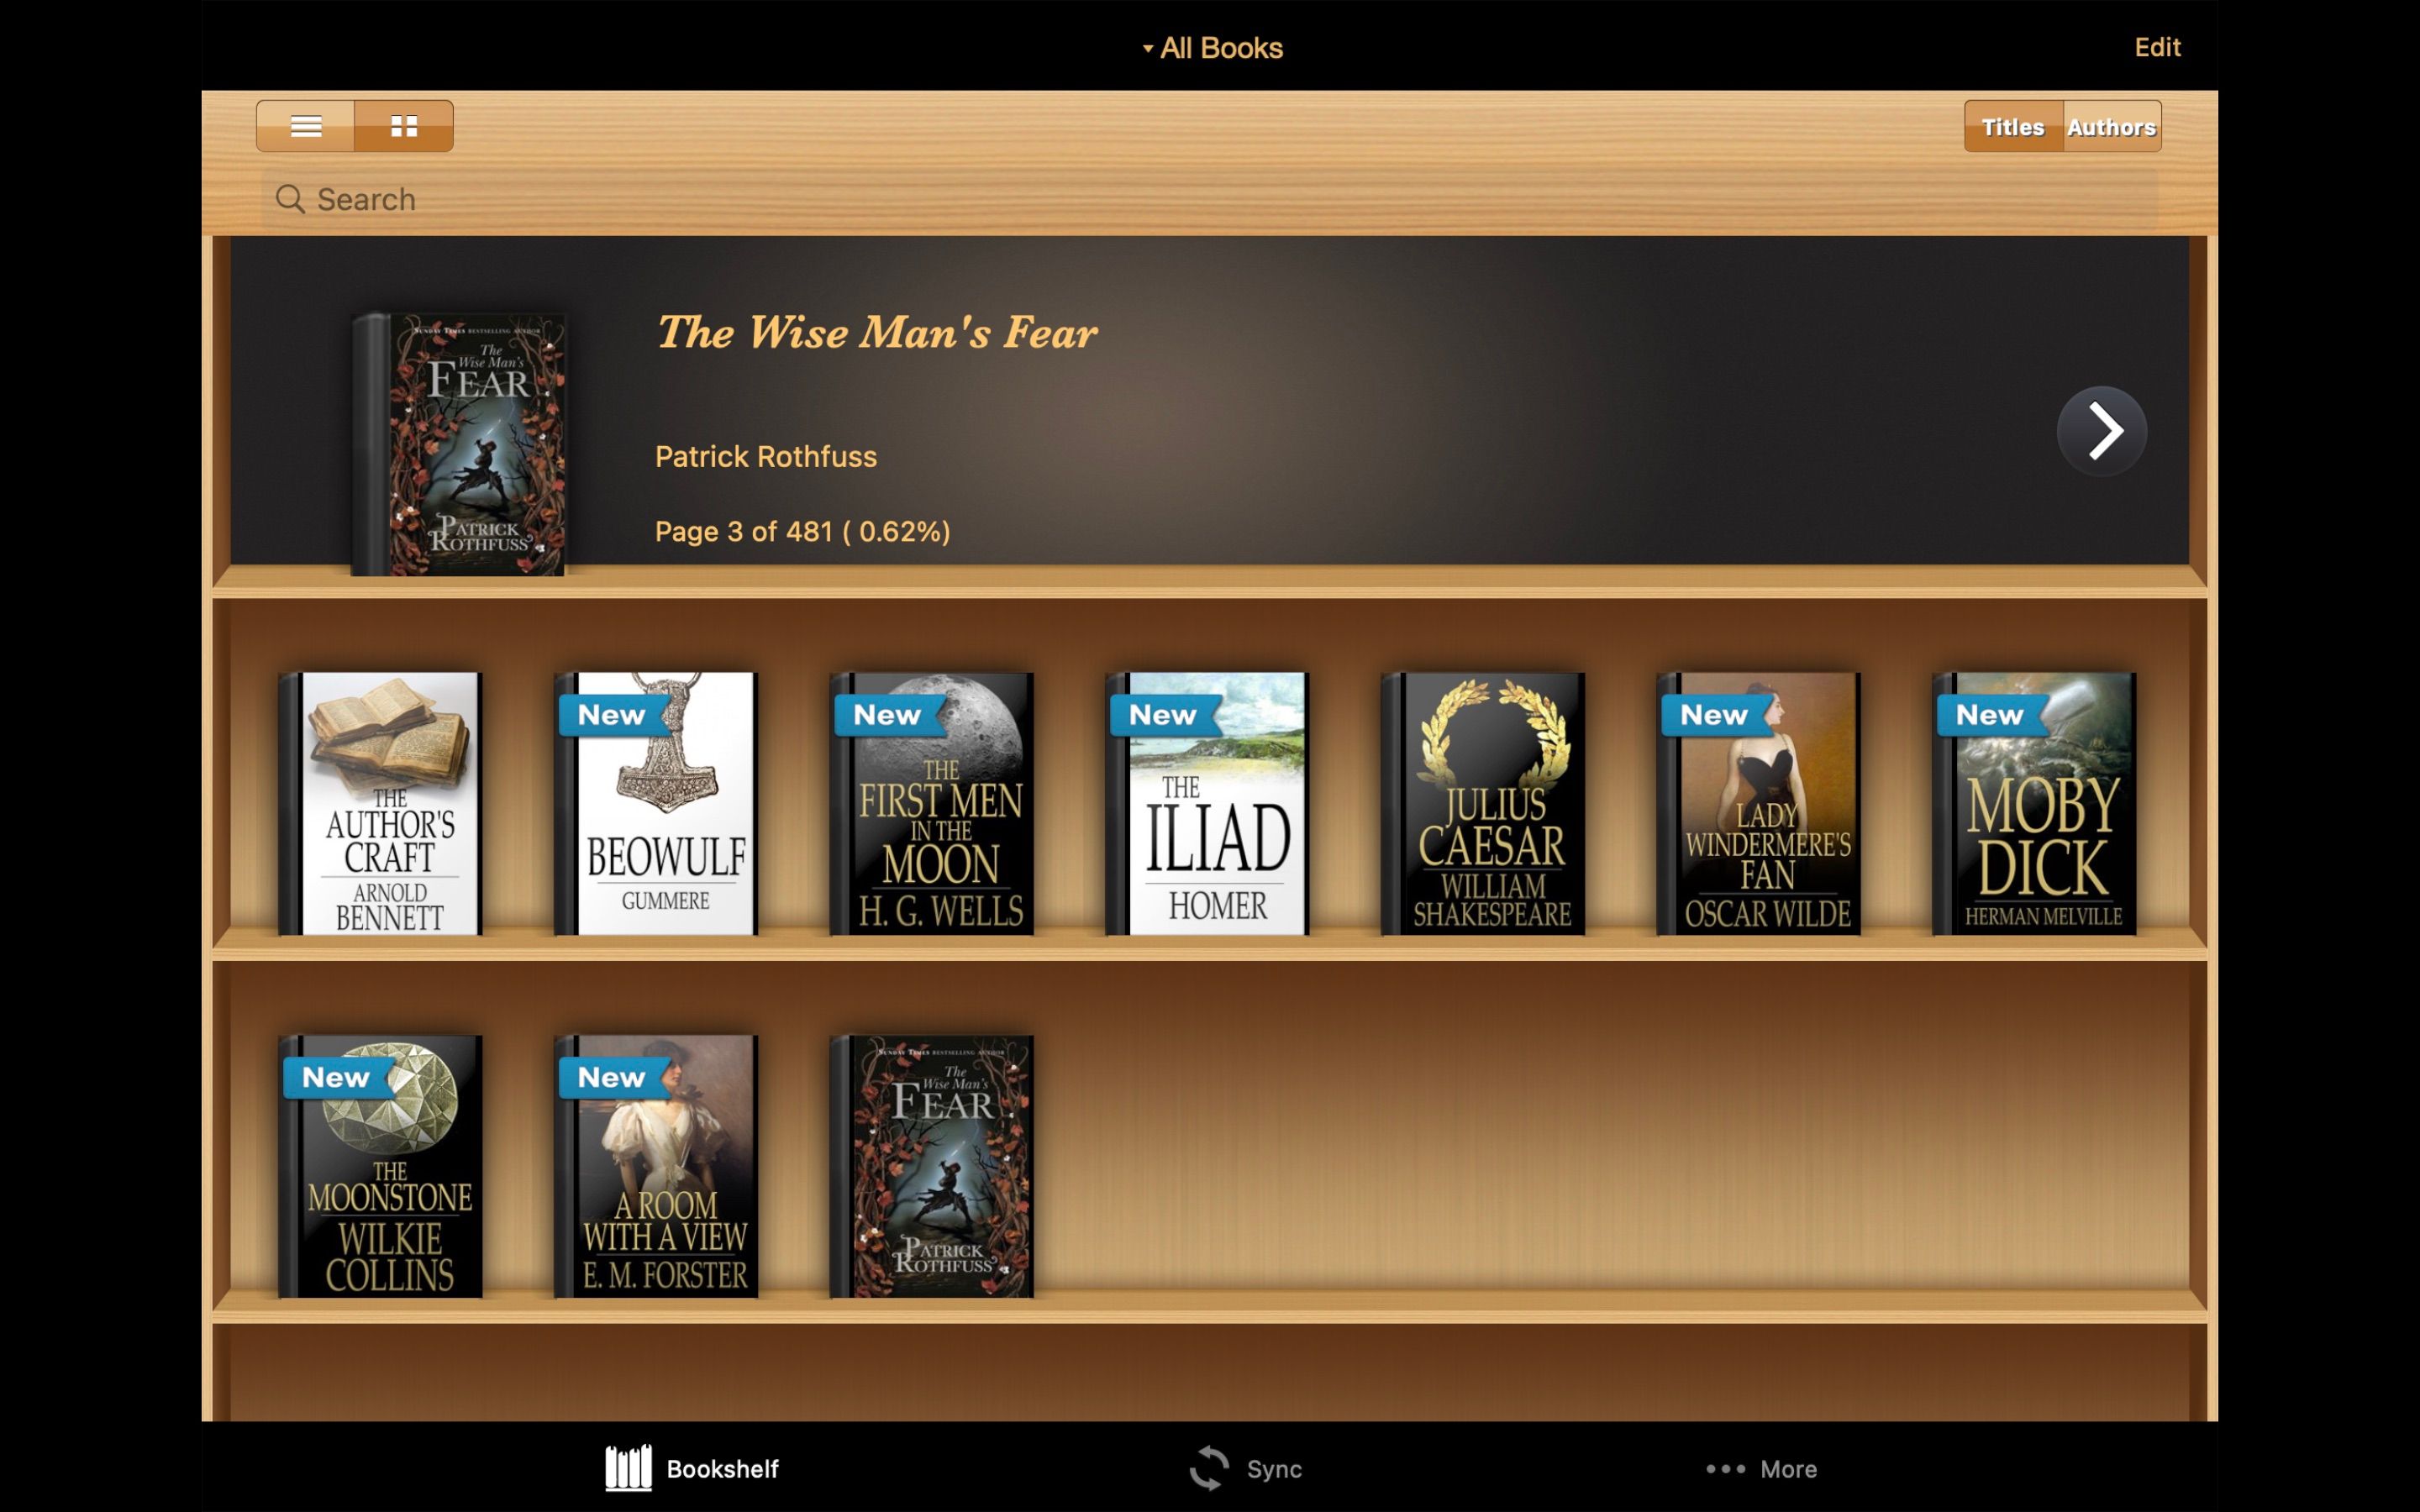Sort books by Authors
This screenshot has height=1512, width=2420.
[2111, 127]
